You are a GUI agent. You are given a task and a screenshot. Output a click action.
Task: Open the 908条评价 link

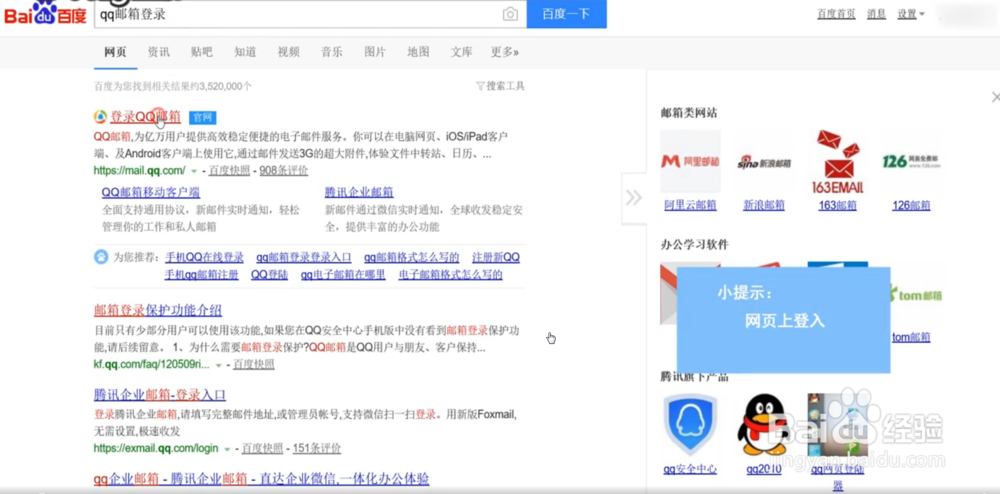pyautogui.click(x=284, y=171)
